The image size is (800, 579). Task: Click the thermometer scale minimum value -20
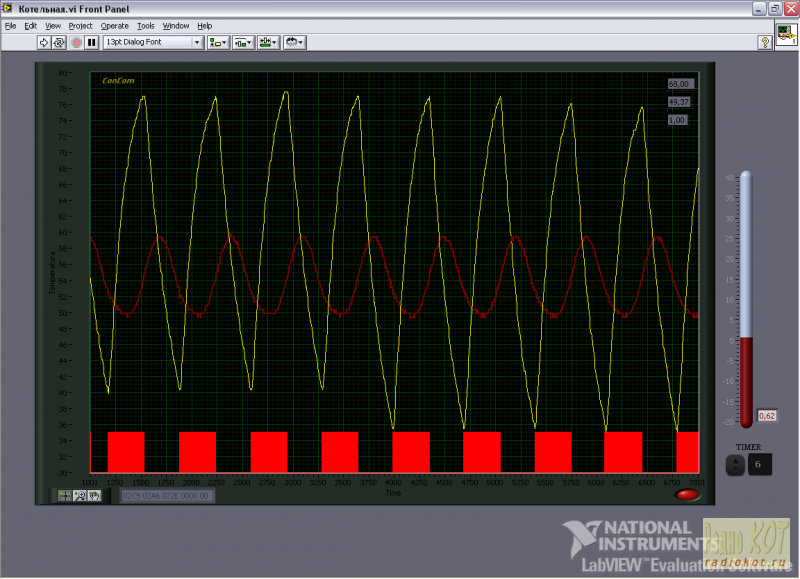(x=729, y=422)
